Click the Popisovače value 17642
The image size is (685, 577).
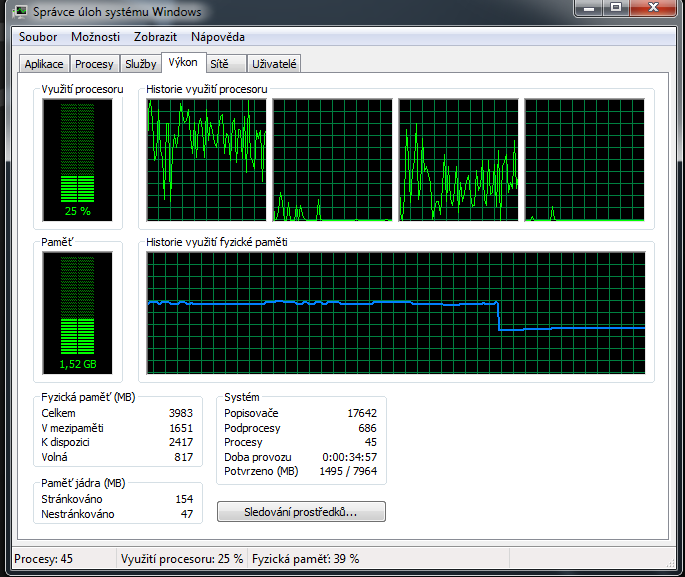click(362, 413)
